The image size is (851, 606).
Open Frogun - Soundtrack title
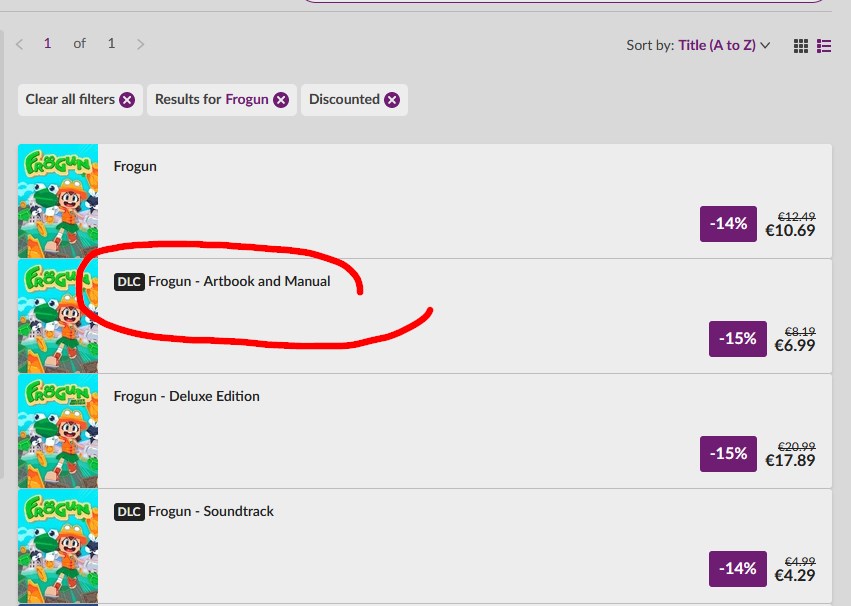click(x=211, y=511)
